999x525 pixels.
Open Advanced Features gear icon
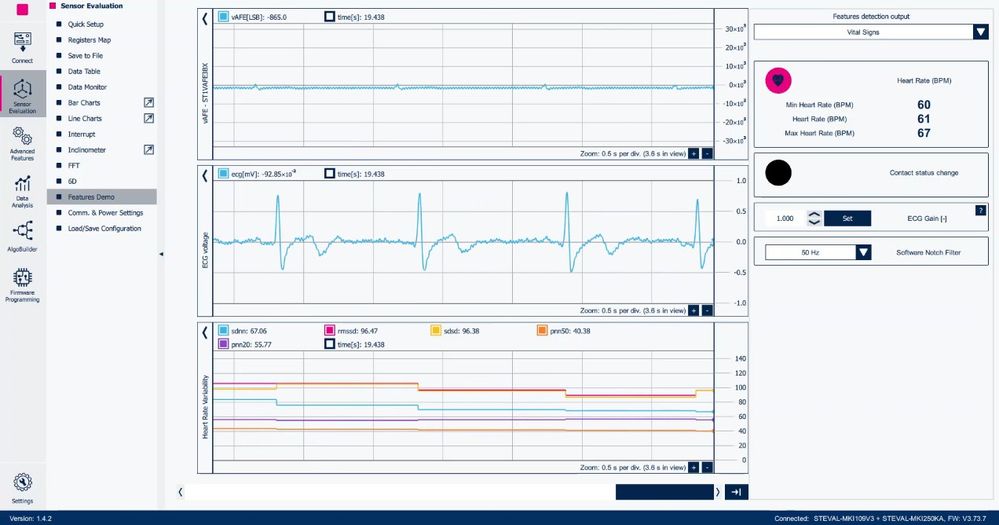(22, 136)
